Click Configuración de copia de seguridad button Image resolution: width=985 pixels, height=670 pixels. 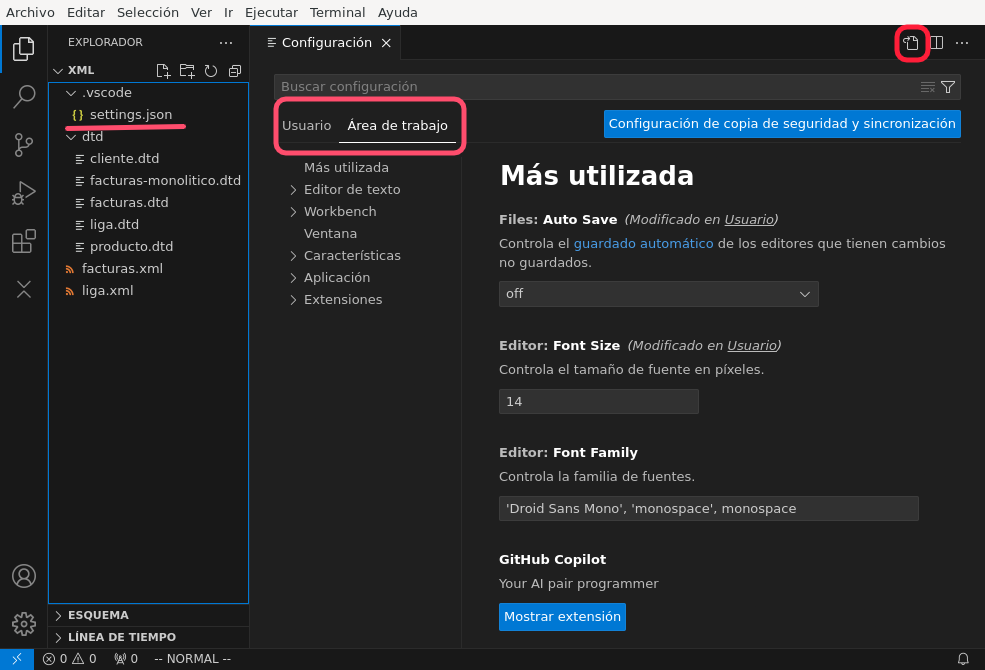coord(782,124)
